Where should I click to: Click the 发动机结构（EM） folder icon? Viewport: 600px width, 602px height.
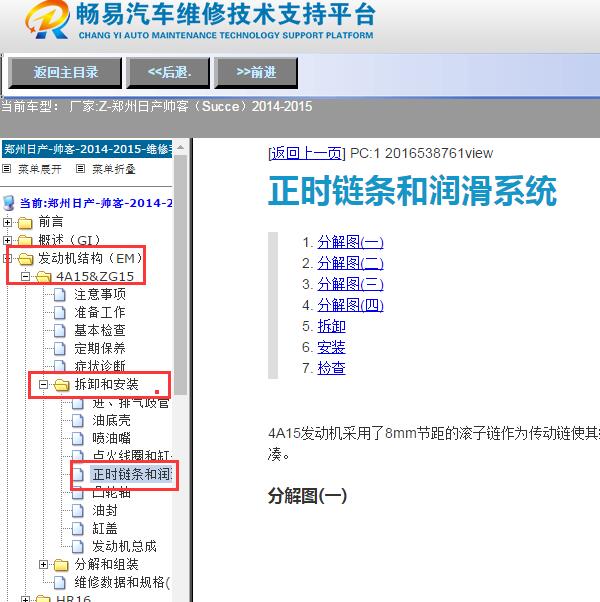(x=25, y=259)
